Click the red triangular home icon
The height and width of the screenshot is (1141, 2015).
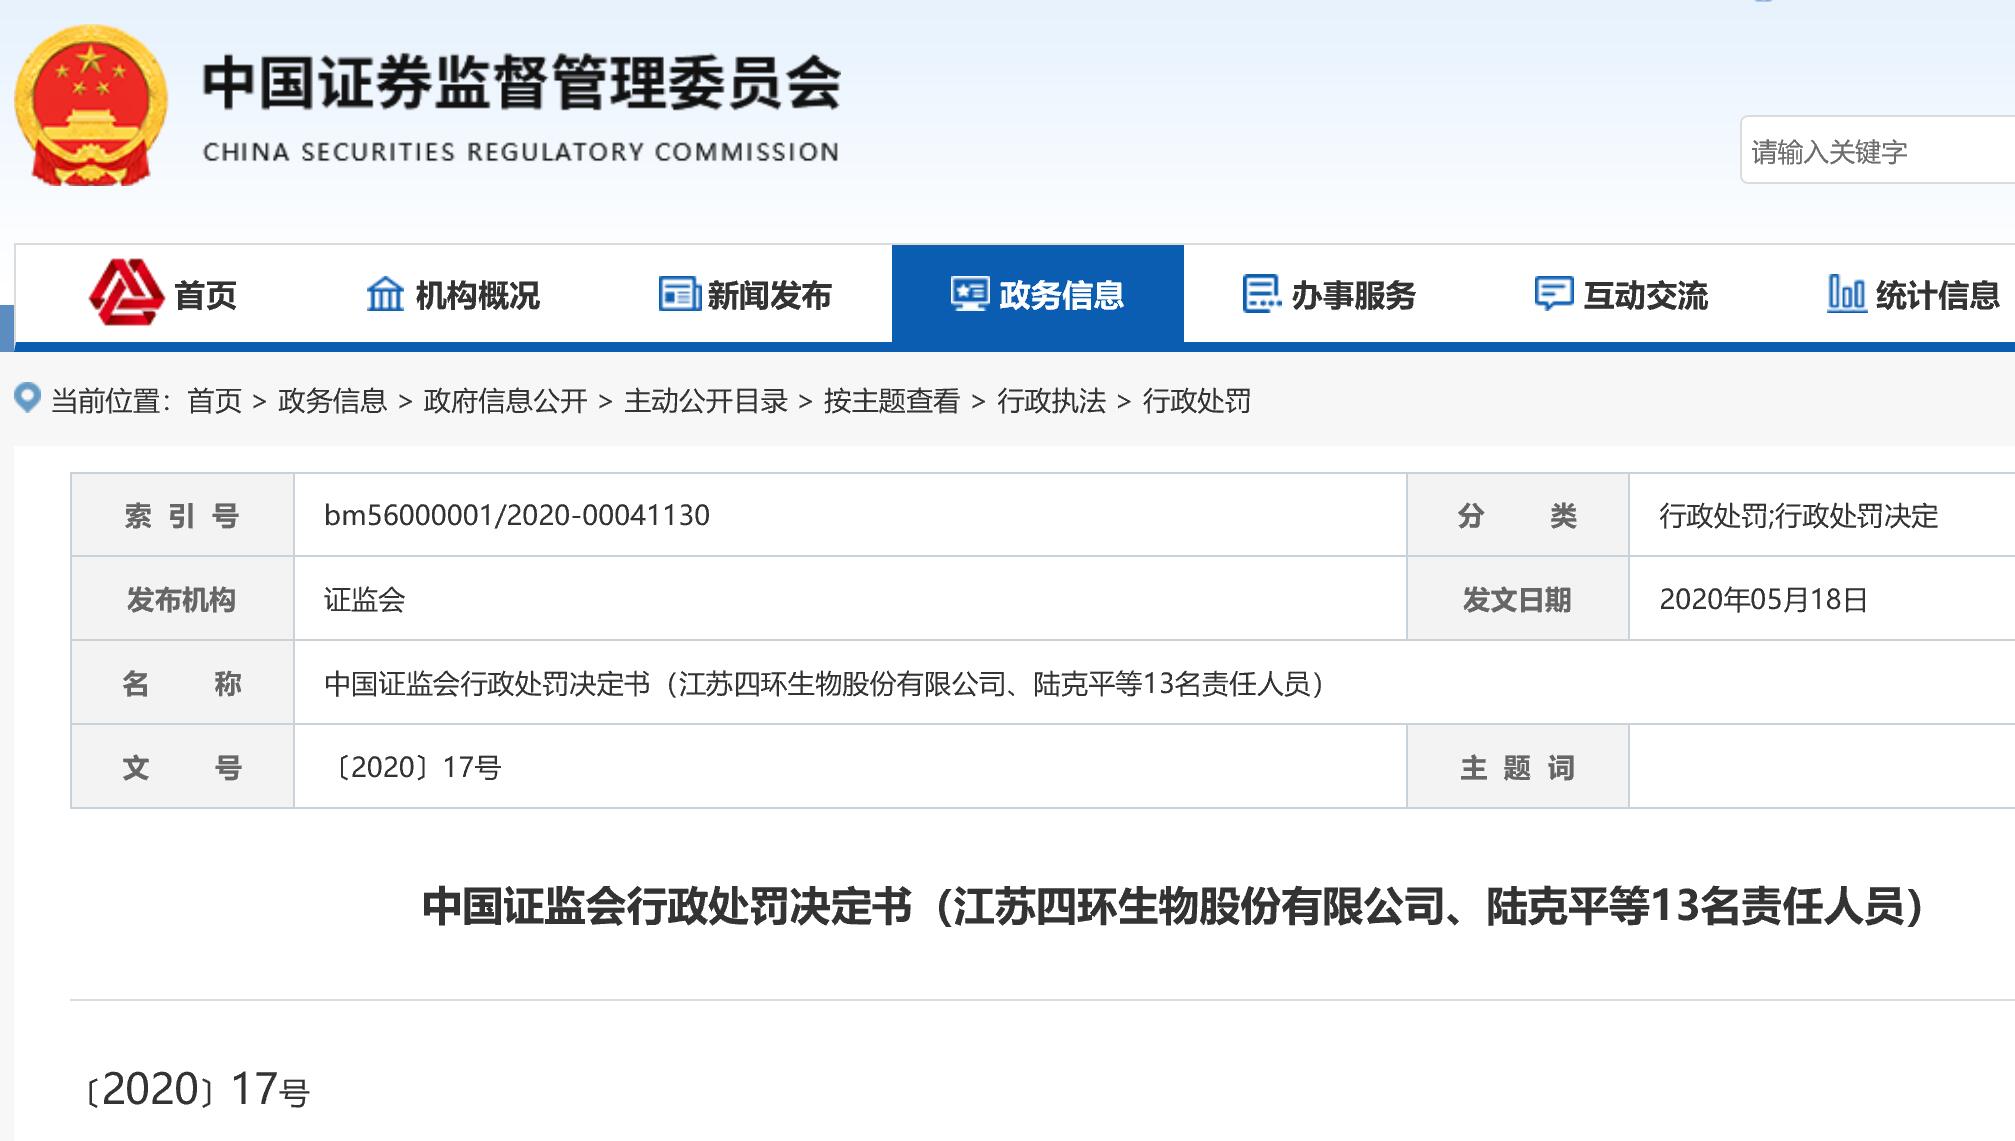[x=126, y=292]
